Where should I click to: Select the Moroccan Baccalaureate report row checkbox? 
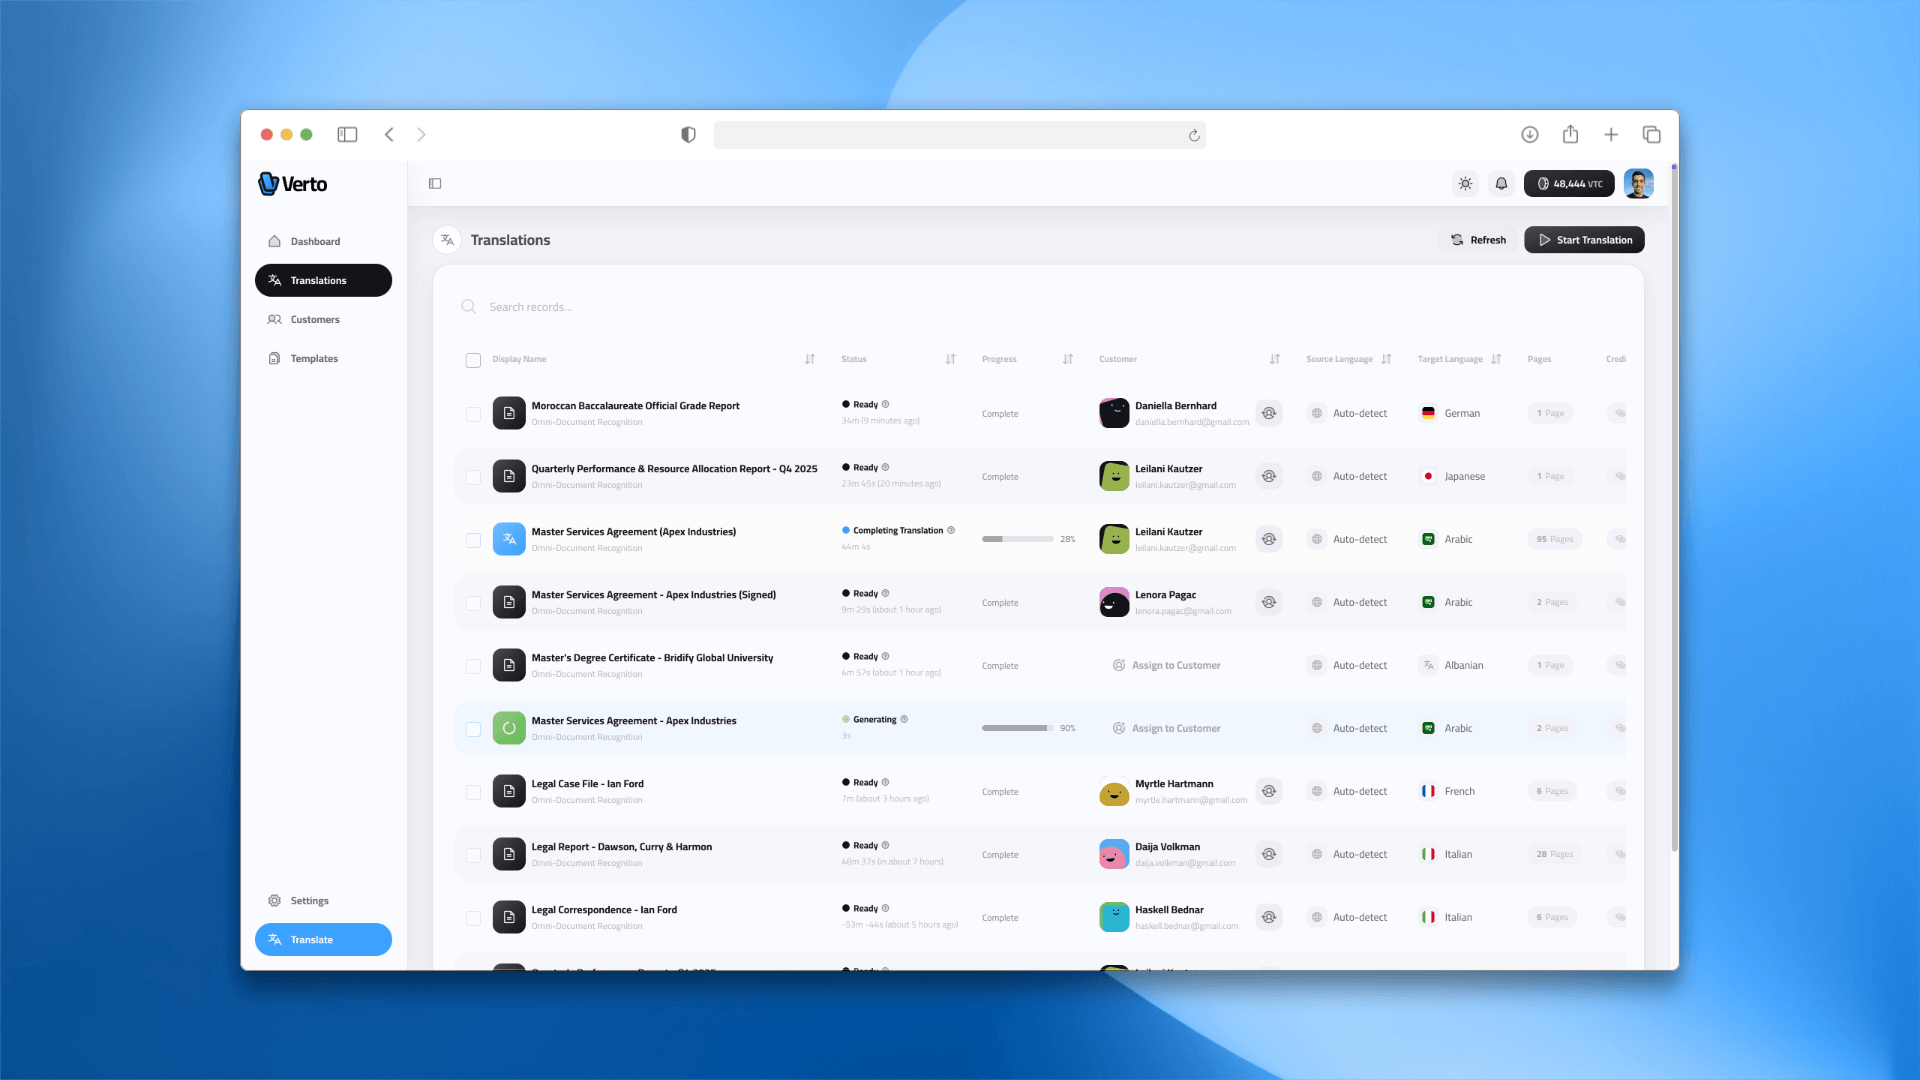[x=473, y=414]
